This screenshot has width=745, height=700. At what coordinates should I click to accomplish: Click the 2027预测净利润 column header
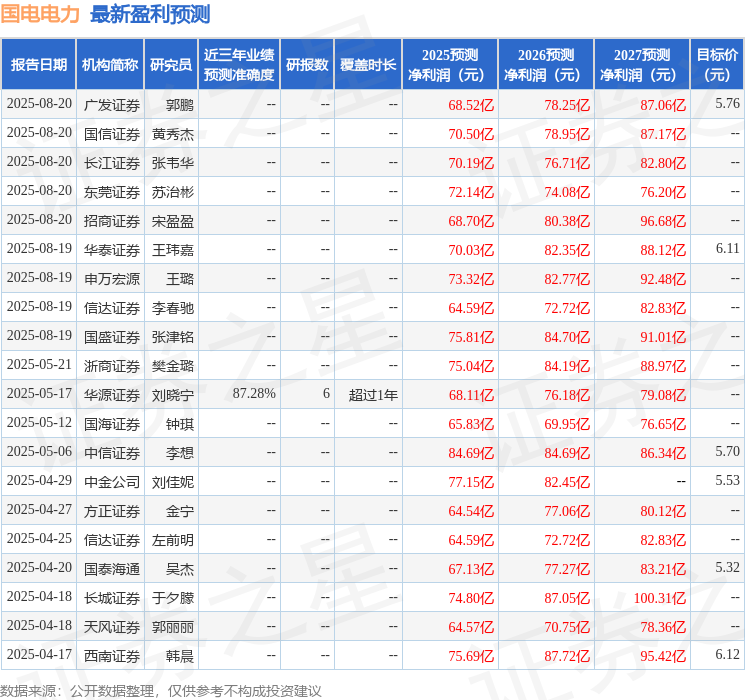pyautogui.click(x=642, y=65)
